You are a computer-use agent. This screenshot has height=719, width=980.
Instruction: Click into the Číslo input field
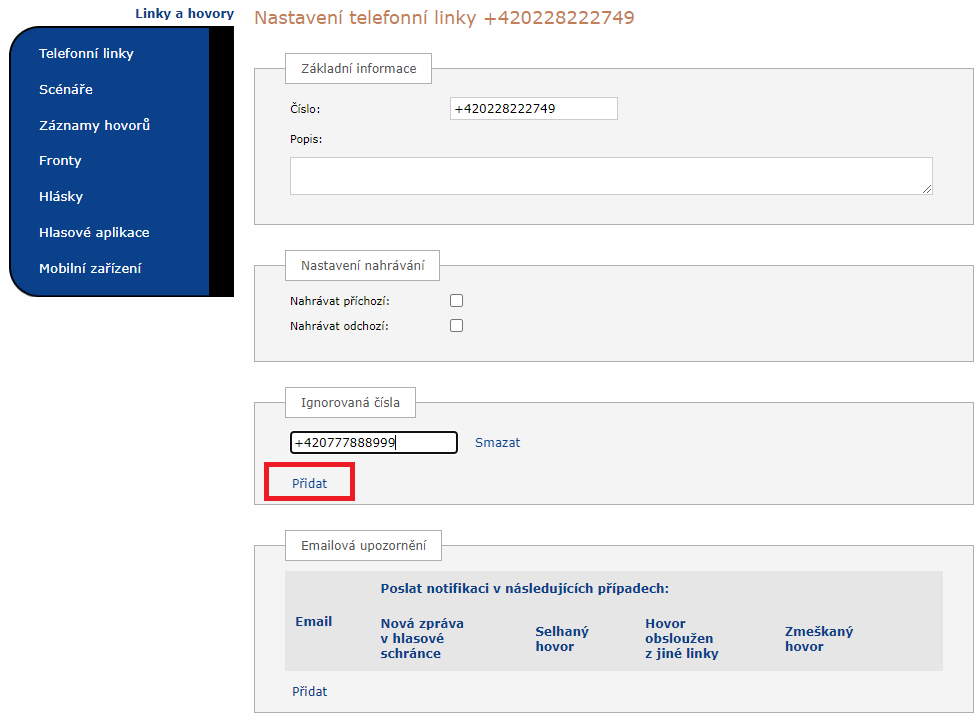pyautogui.click(x=533, y=108)
